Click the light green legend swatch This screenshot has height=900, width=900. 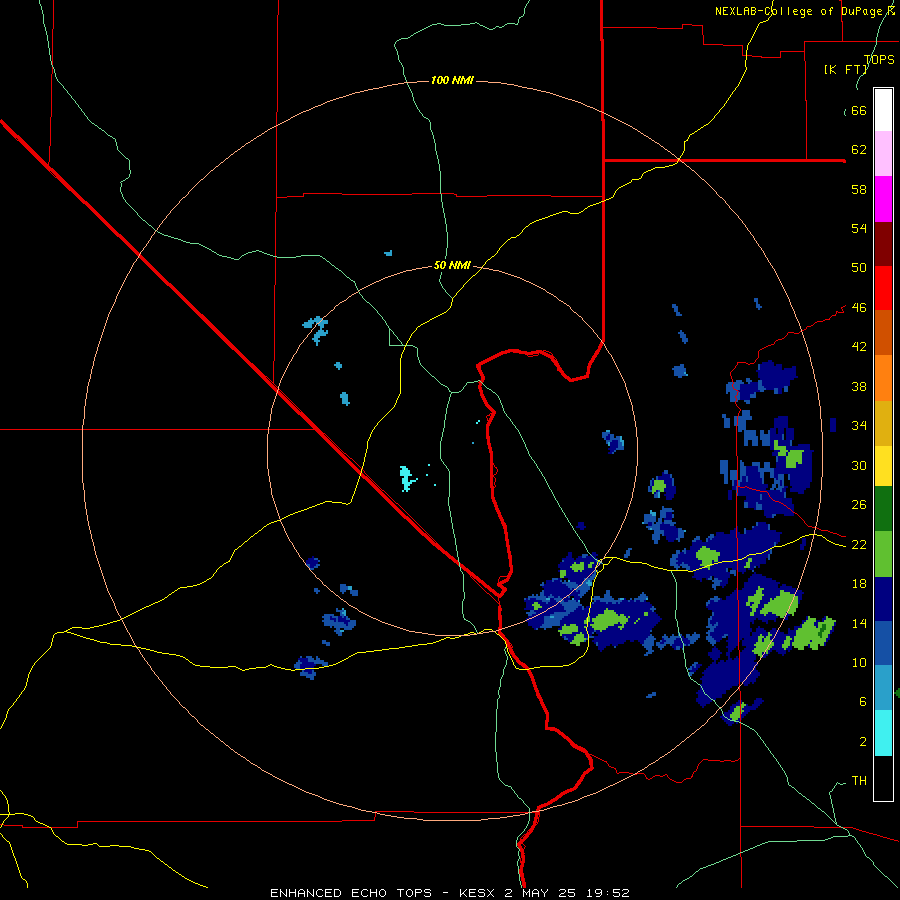point(883,554)
